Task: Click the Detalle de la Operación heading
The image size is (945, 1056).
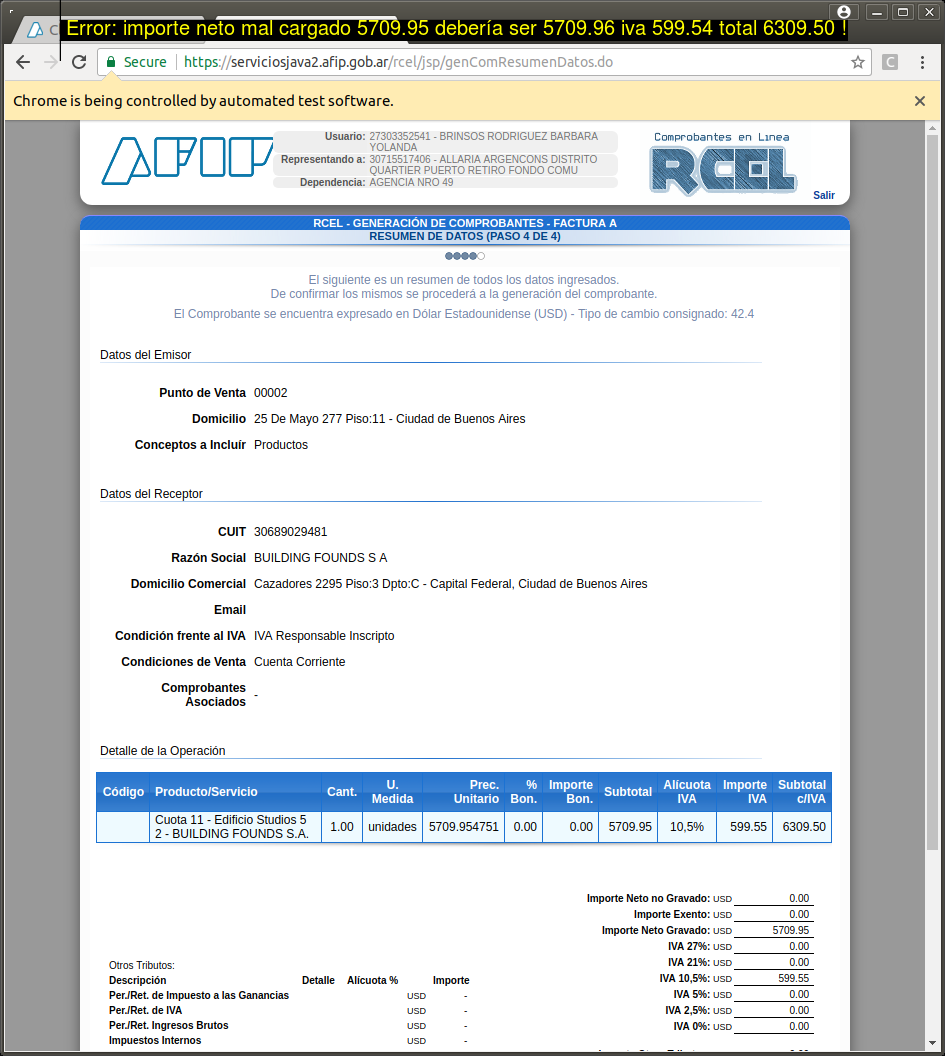Action: coord(162,751)
